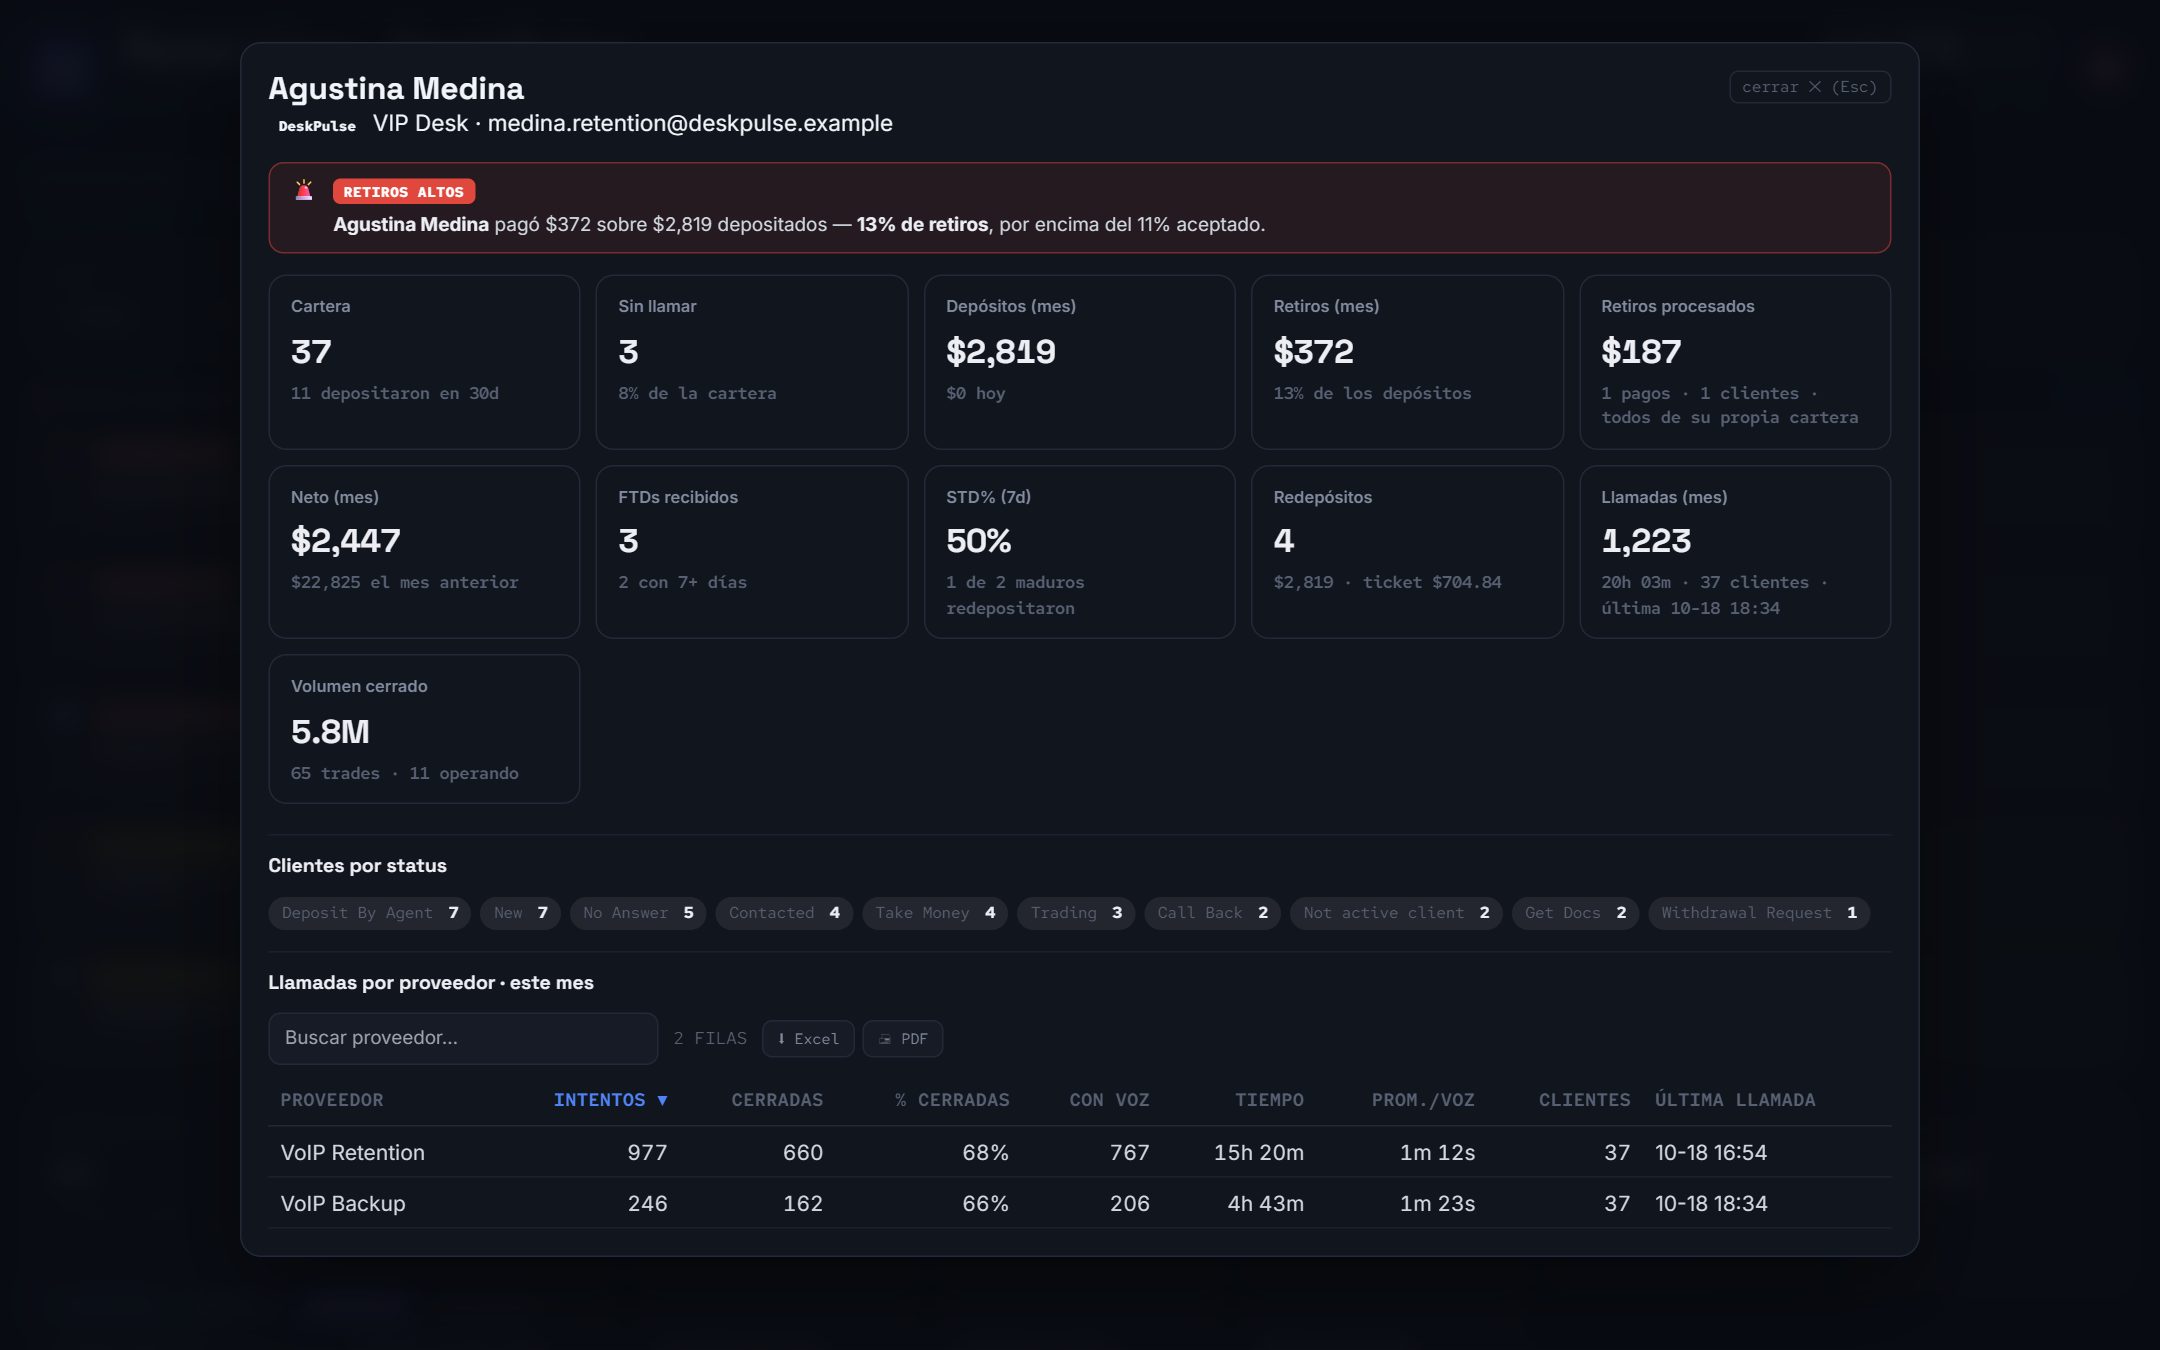
Task: Click the Neto (mes) $2,447 card
Action: (424, 552)
